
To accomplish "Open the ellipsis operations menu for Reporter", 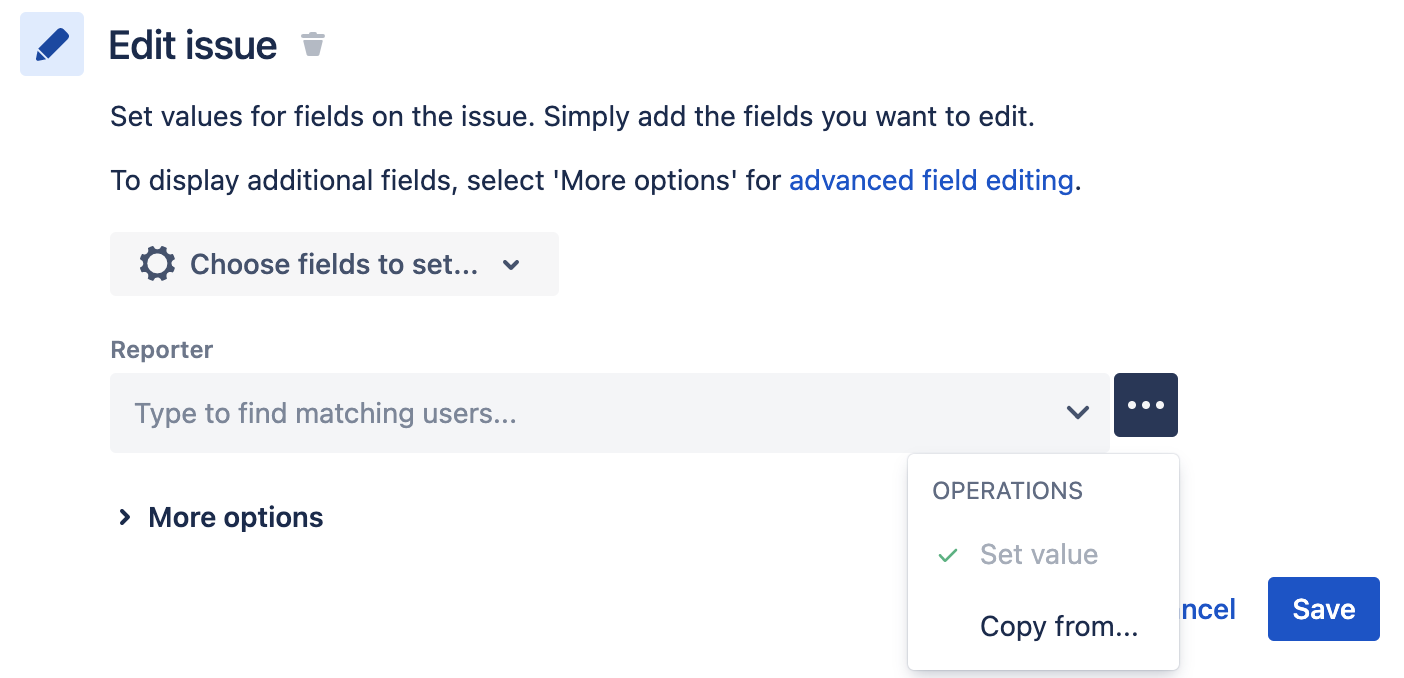I will pos(1145,405).
